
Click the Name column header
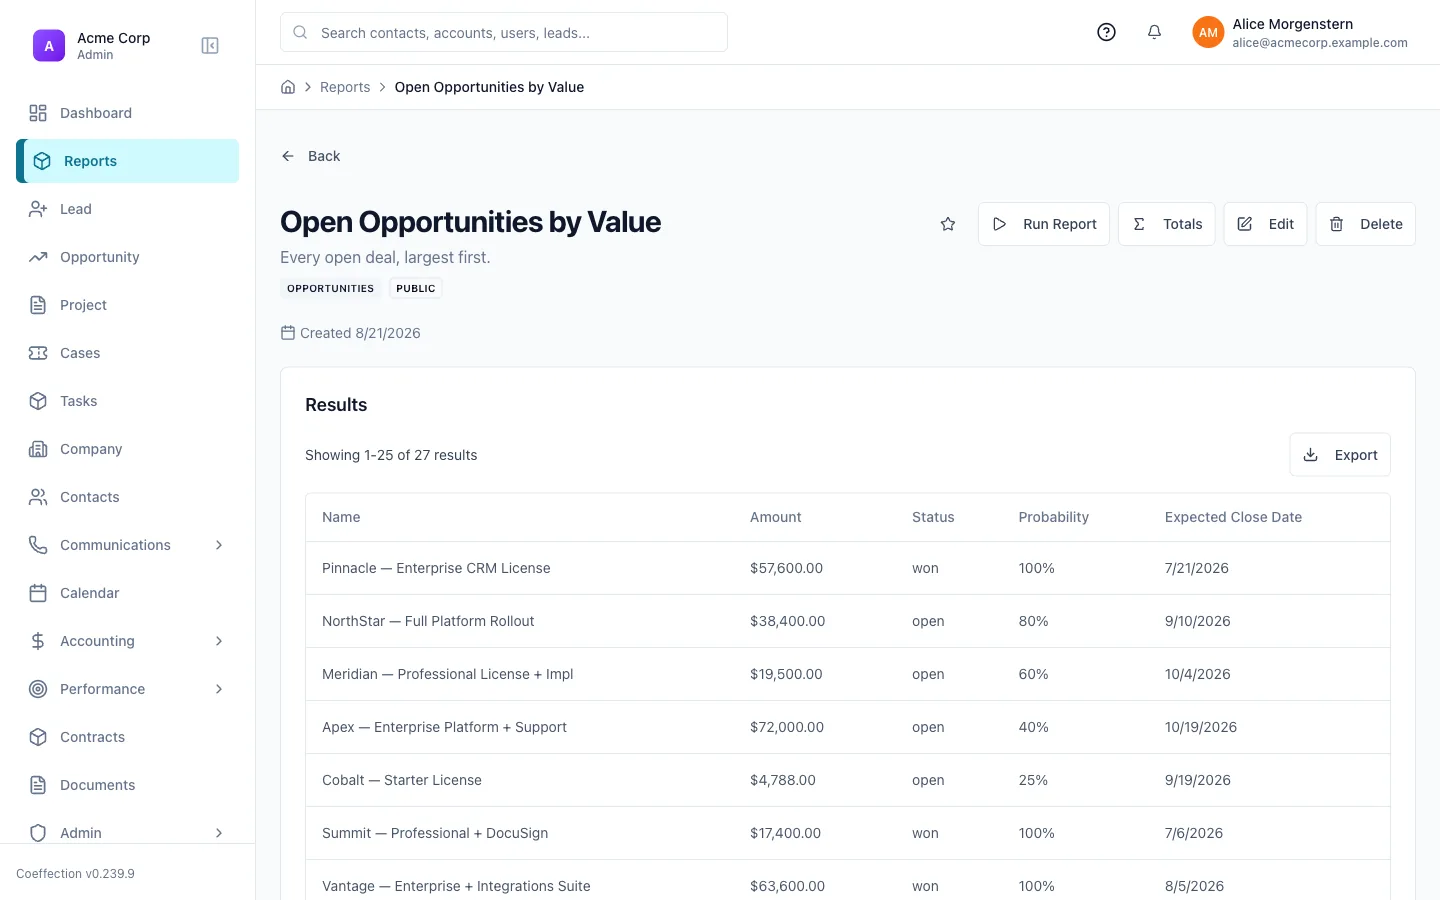[341, 517]
